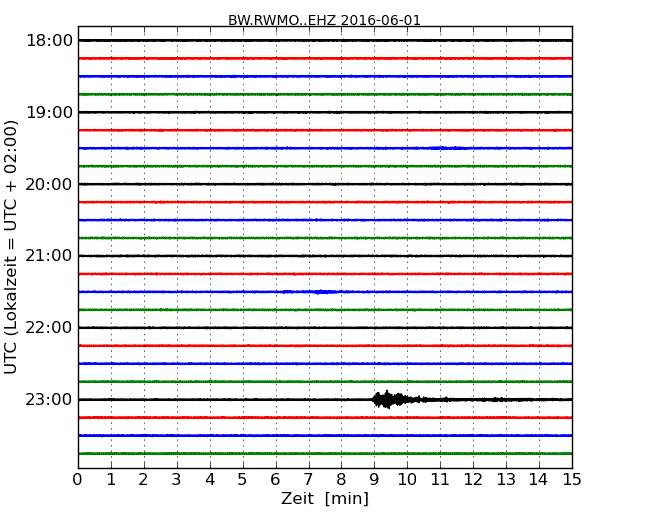Click the 23:00 time label
This screenshot has width=650, height=520.
[49, 399]
